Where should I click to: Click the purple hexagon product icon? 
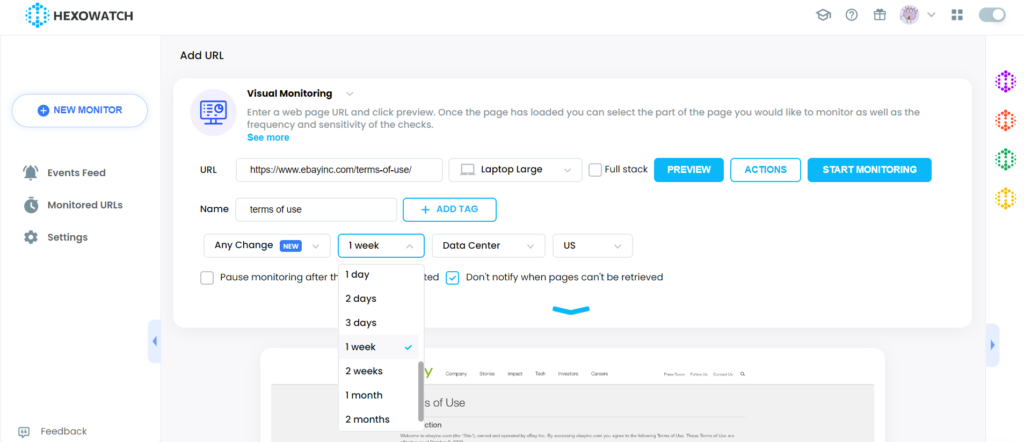[1005, 82]
